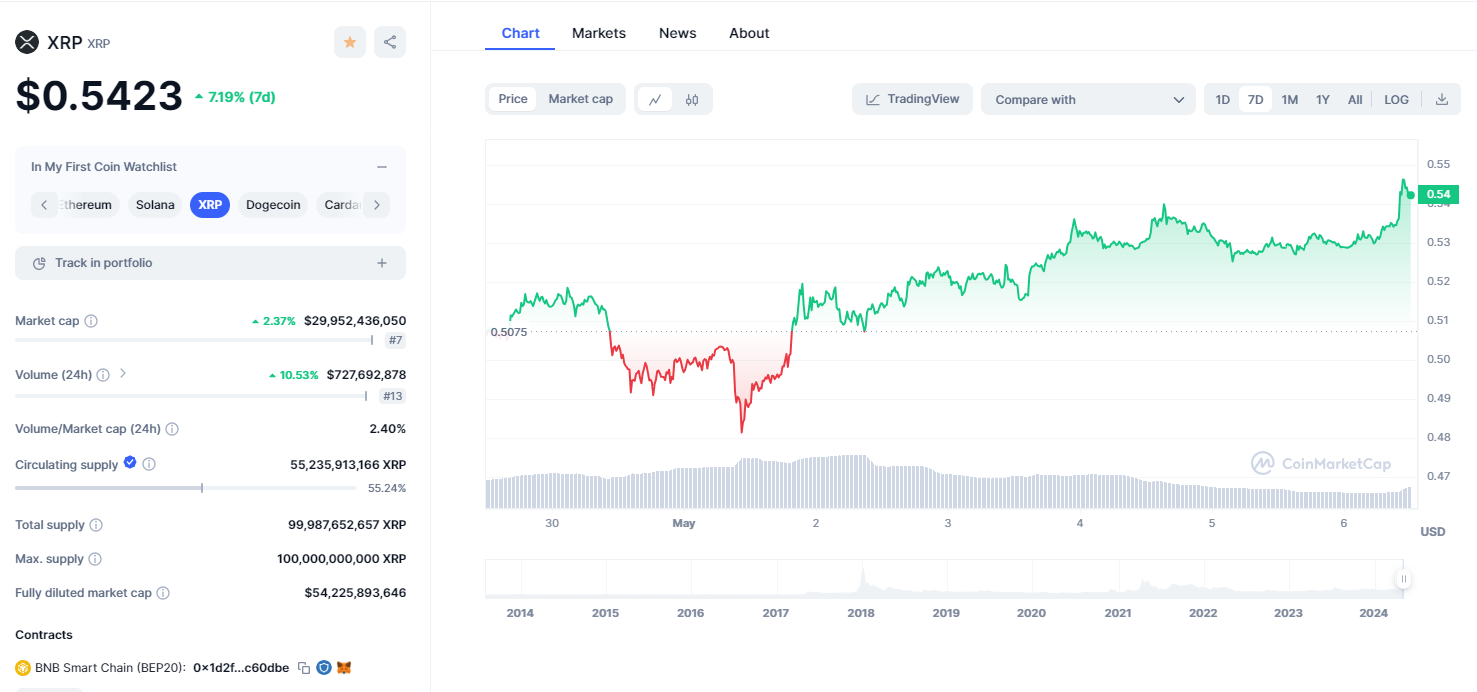This screenshot has height=692, width=1477.
Task: Open the Fully diluted market cap info icon
Action: [x=163, y=593]
